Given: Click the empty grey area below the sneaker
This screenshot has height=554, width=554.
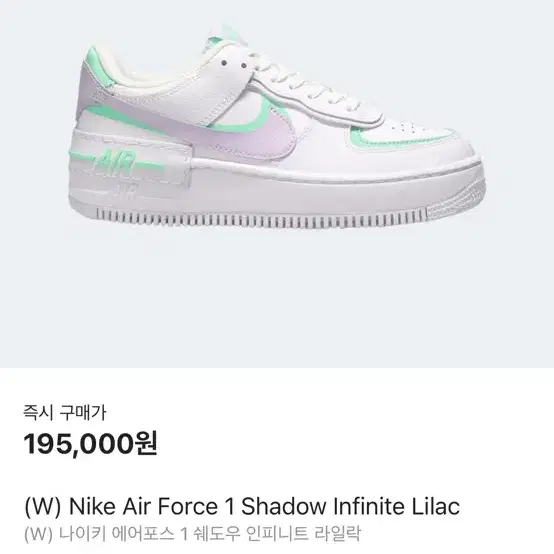Looking at the screenshot, I should tap(277, 300).
